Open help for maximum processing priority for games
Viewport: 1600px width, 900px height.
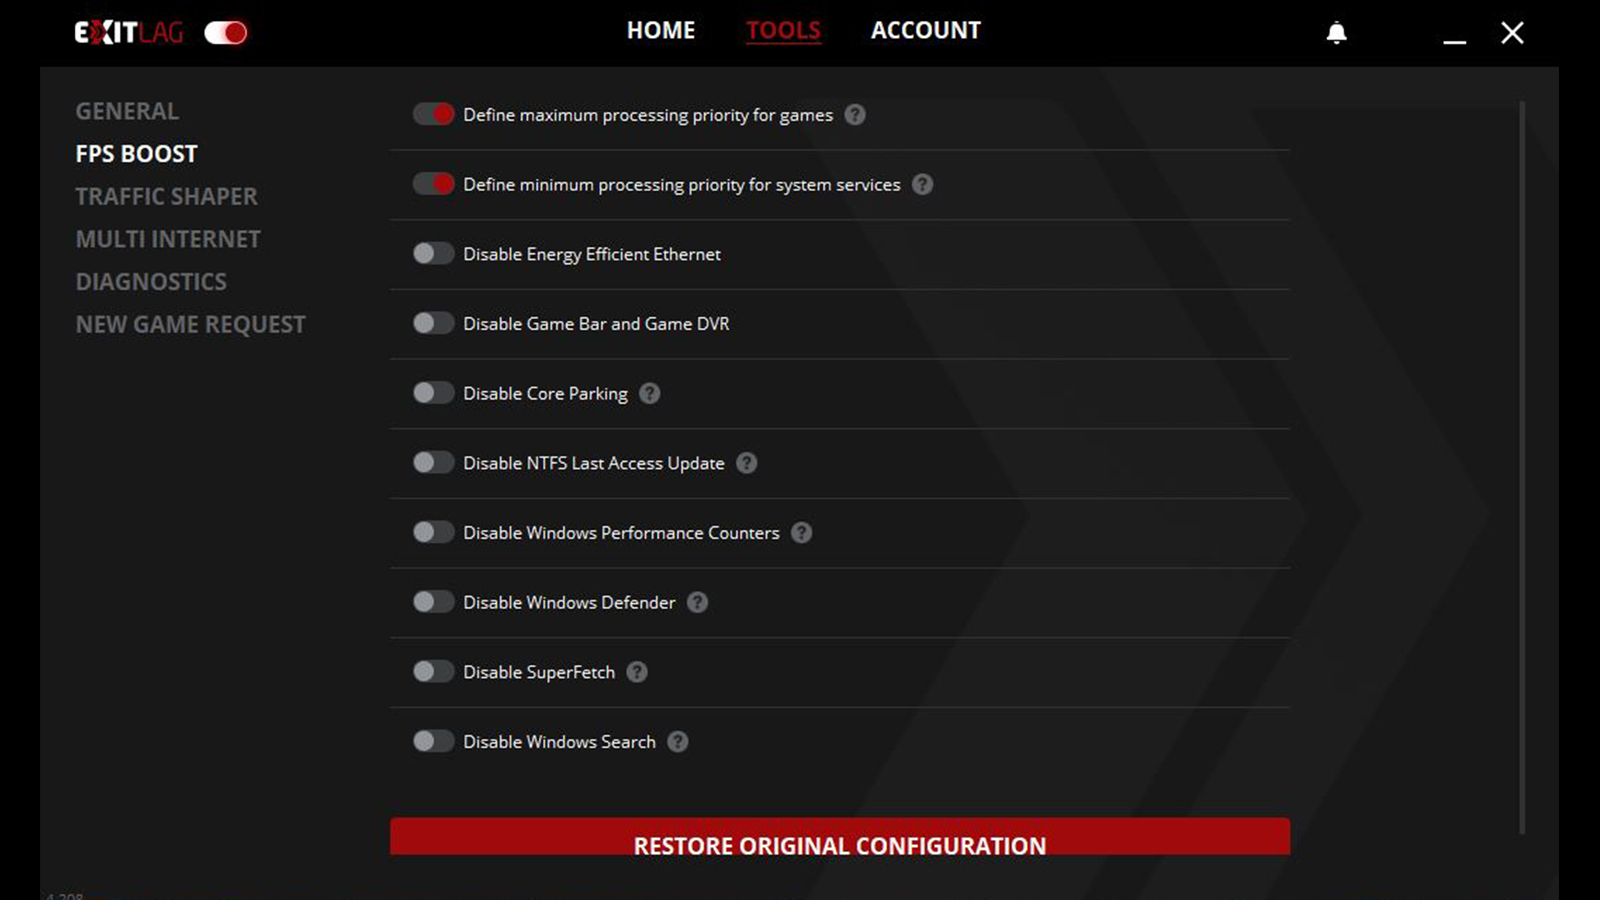(x=854, y=115)
